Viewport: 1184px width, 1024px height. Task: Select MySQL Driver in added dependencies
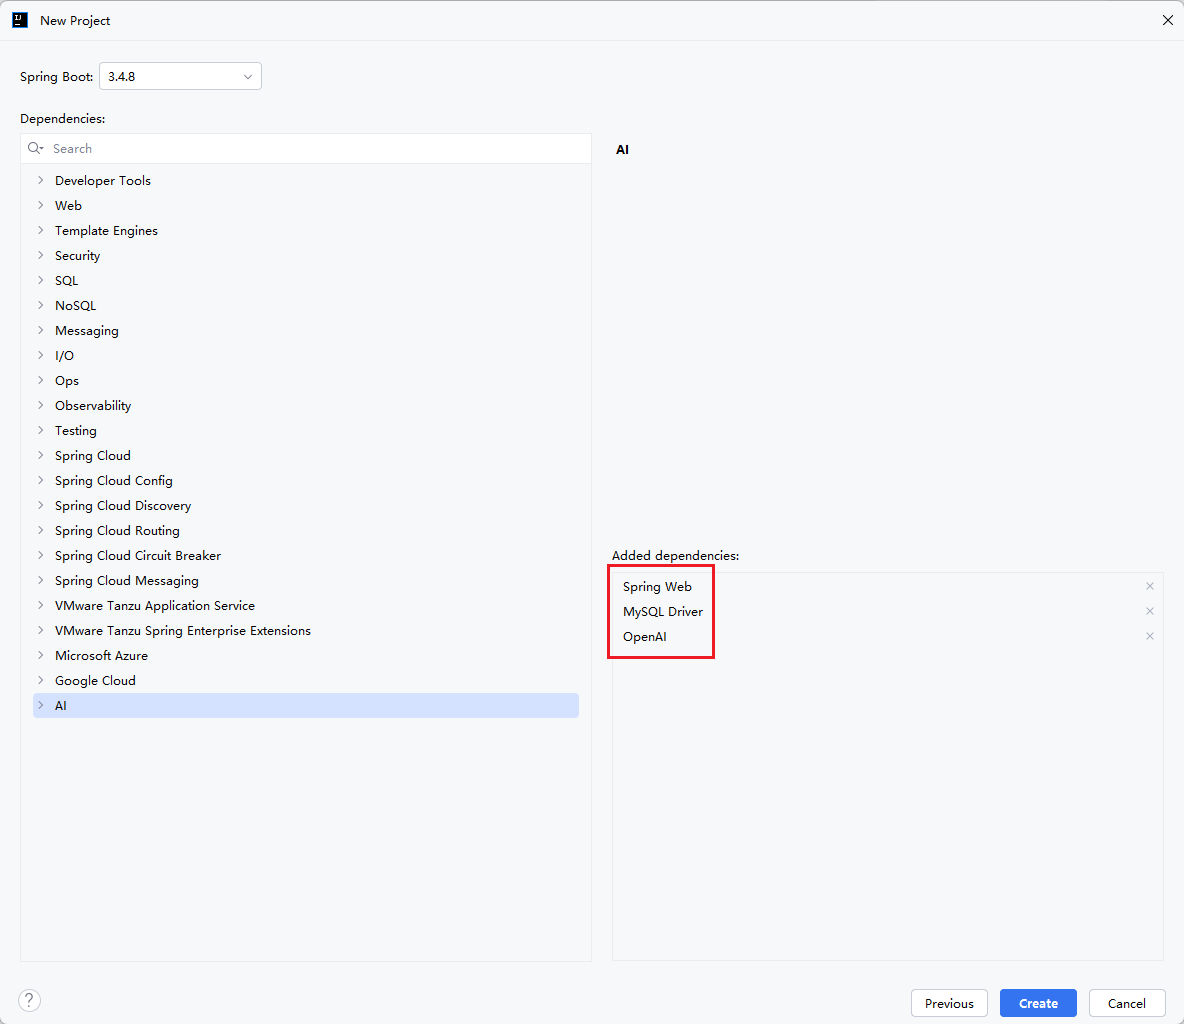click(x=663, y=612)
